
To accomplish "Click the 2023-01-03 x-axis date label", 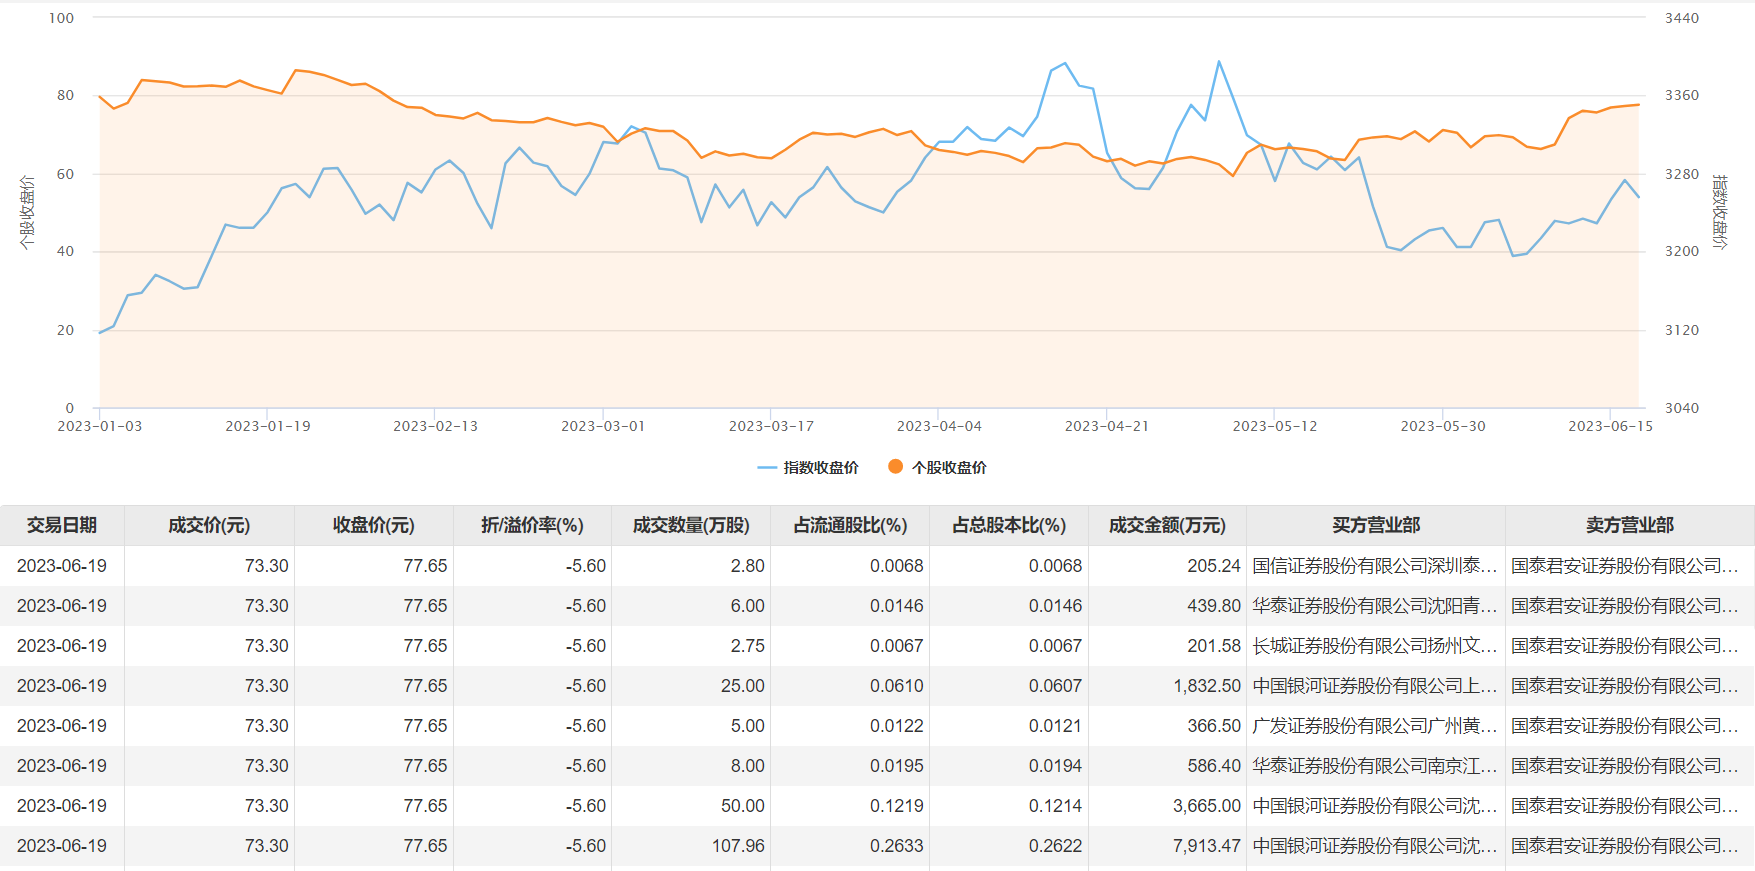I will click(x=100, y=426).
